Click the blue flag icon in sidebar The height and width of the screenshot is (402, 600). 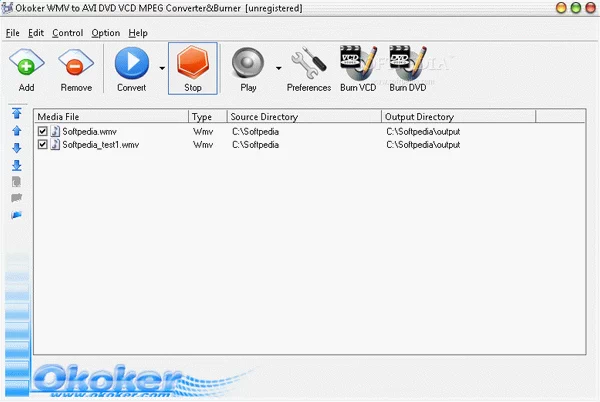pos(16,215)
